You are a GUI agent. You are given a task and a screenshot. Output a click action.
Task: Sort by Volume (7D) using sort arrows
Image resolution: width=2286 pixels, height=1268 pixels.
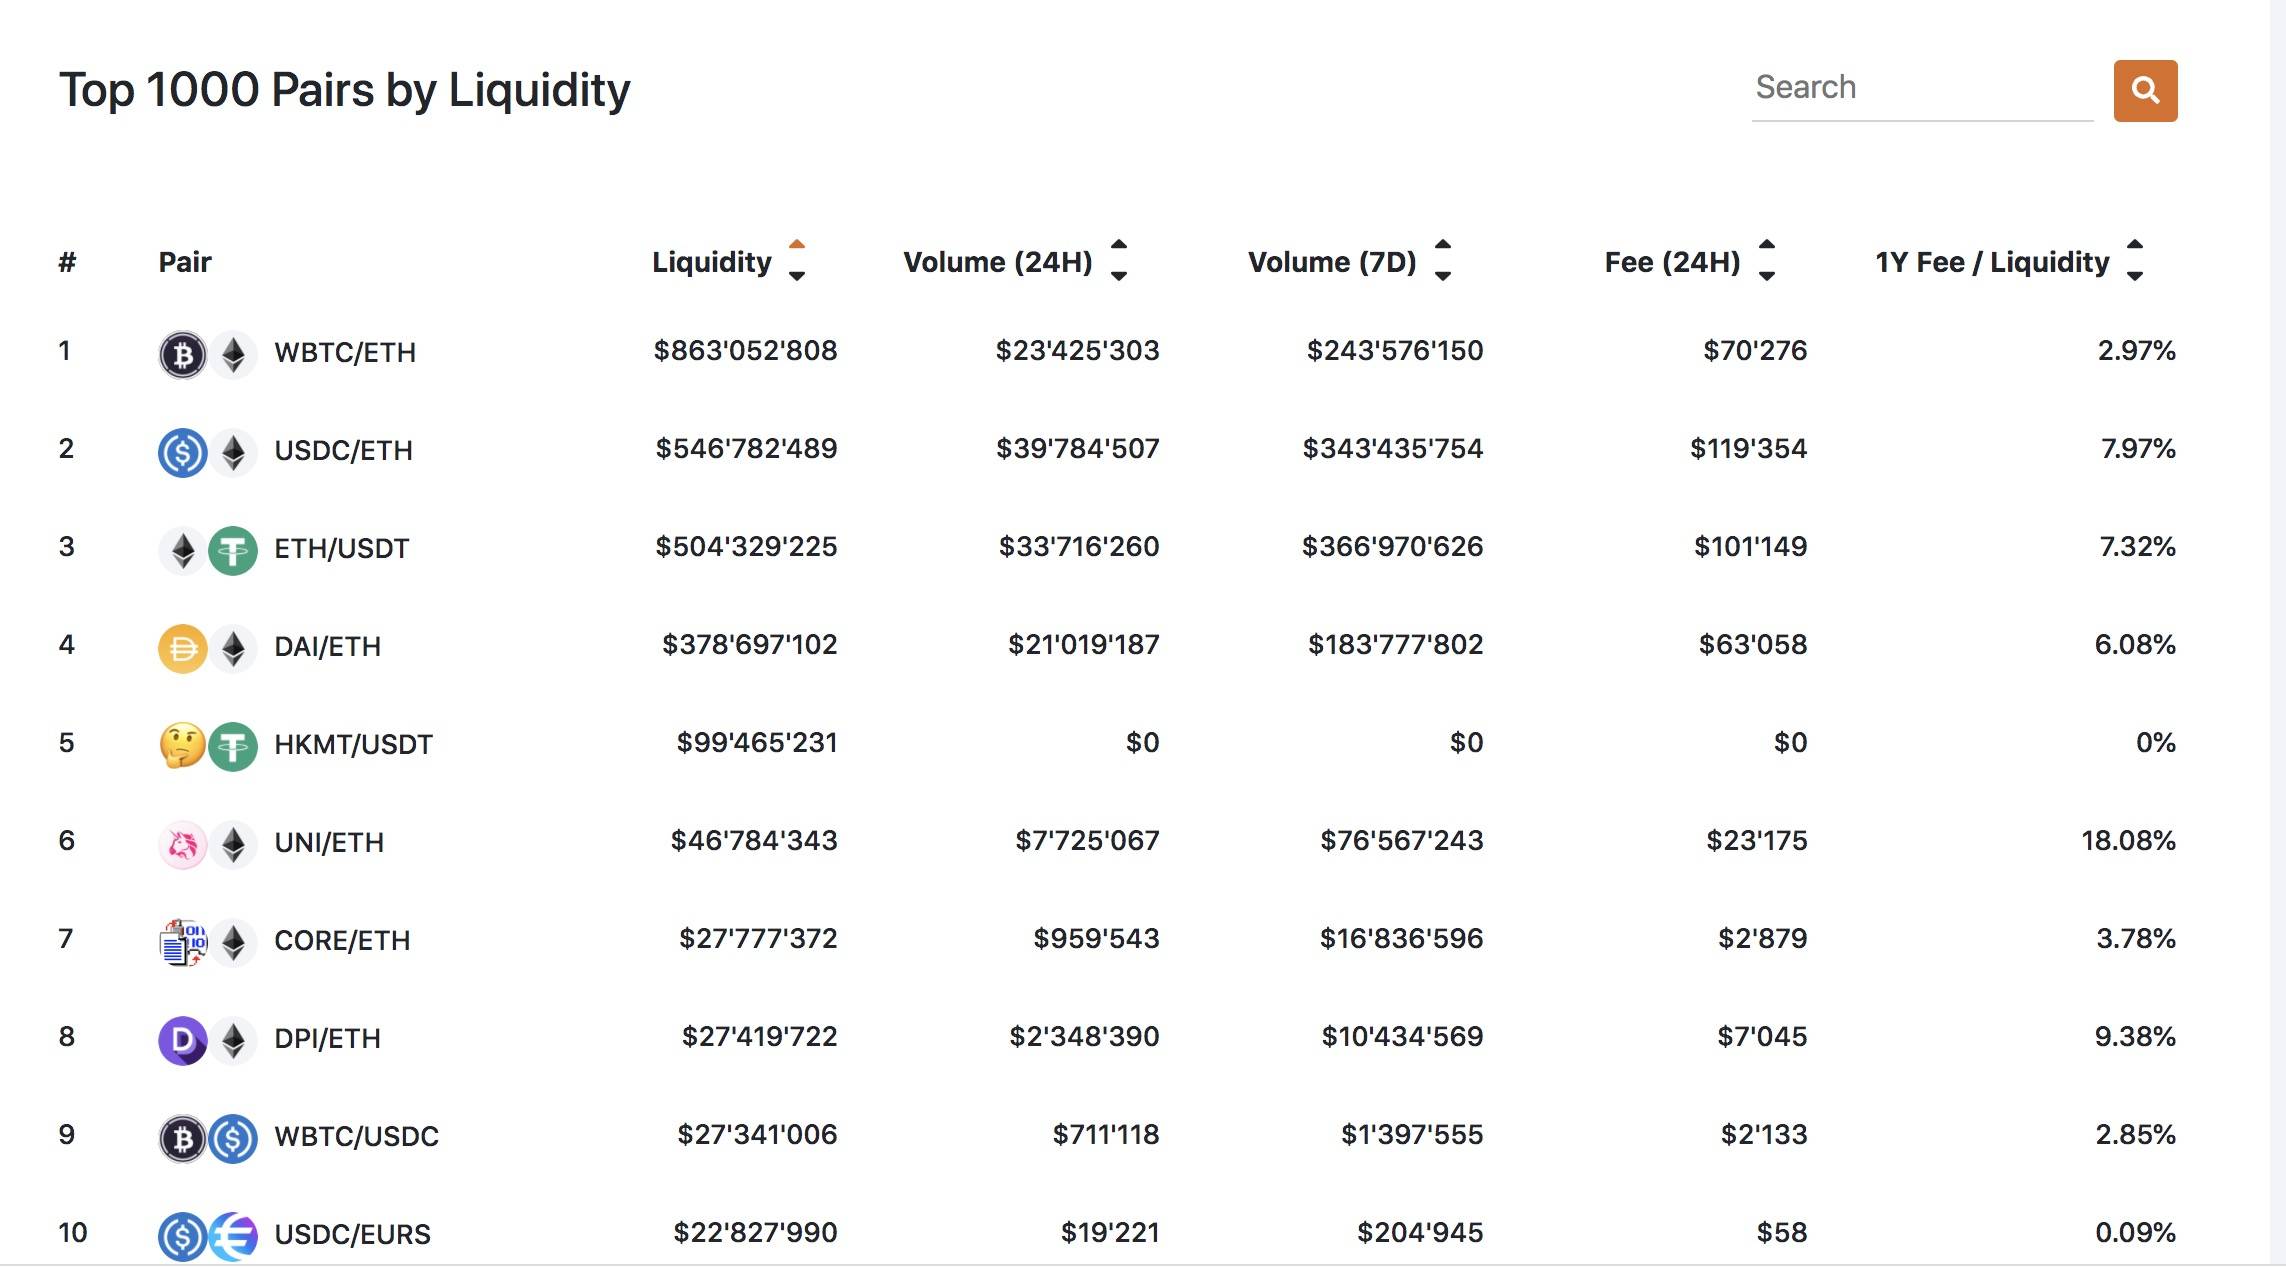tap(1442, 261)
